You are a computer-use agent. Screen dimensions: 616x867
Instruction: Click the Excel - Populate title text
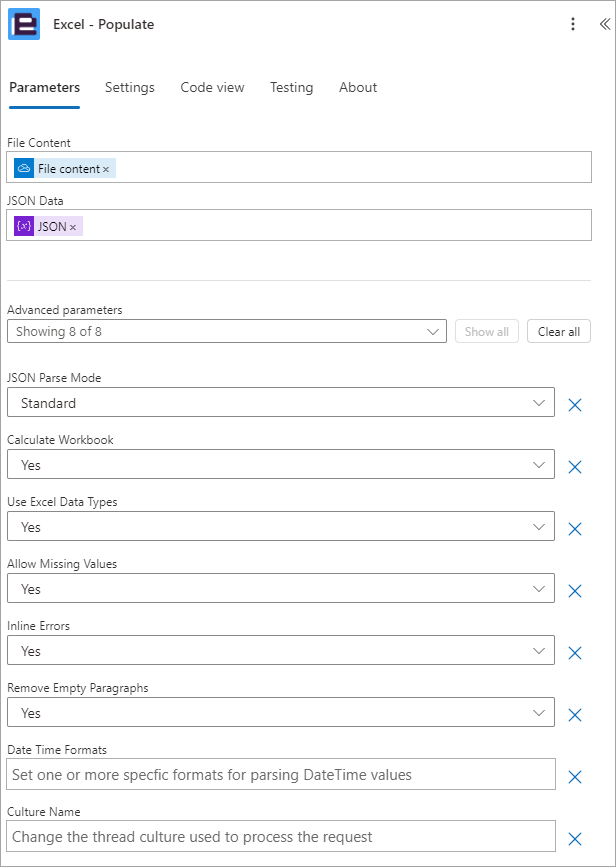pos(103,24)
